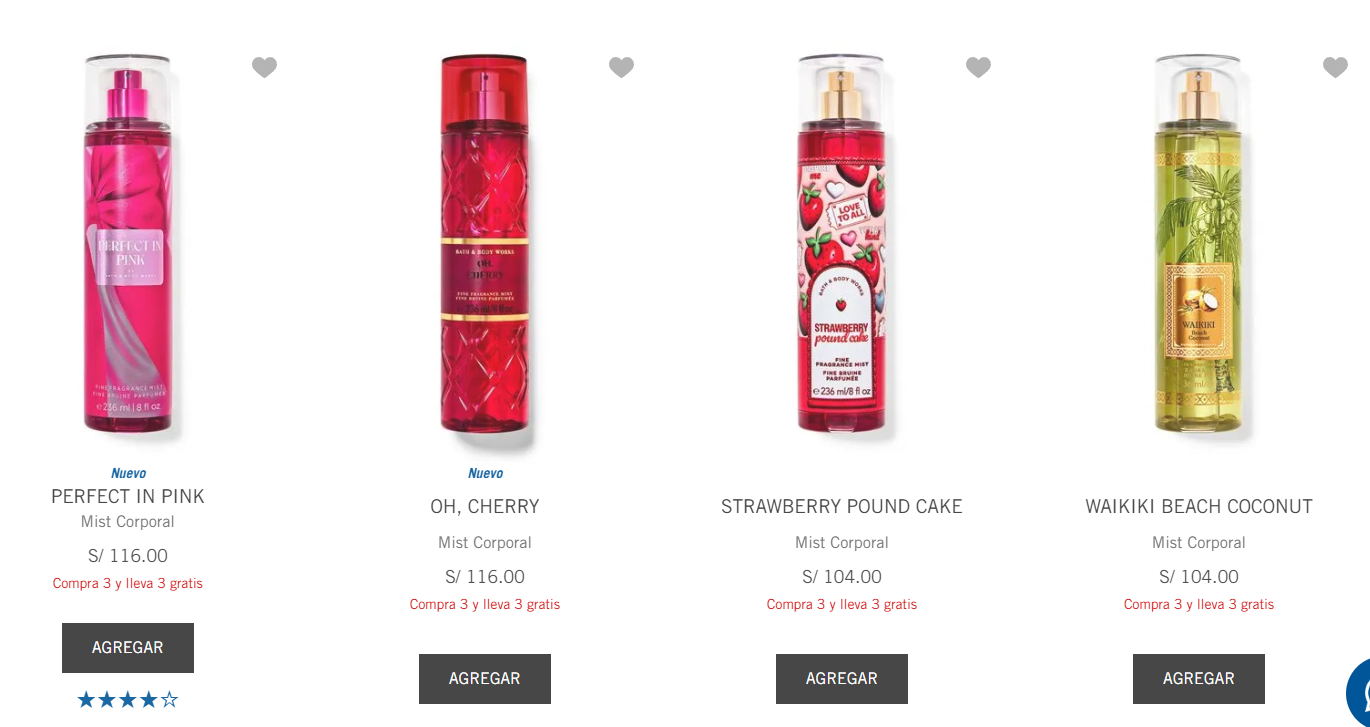Click the heart icon for Waikiki Beach Coconut
This screenshot has width=1370, height=727.
click(x=1335, y=67)
